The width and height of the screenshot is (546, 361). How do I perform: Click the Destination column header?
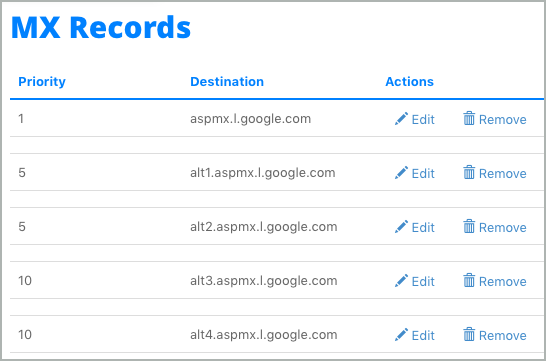[x=227, y=81]
